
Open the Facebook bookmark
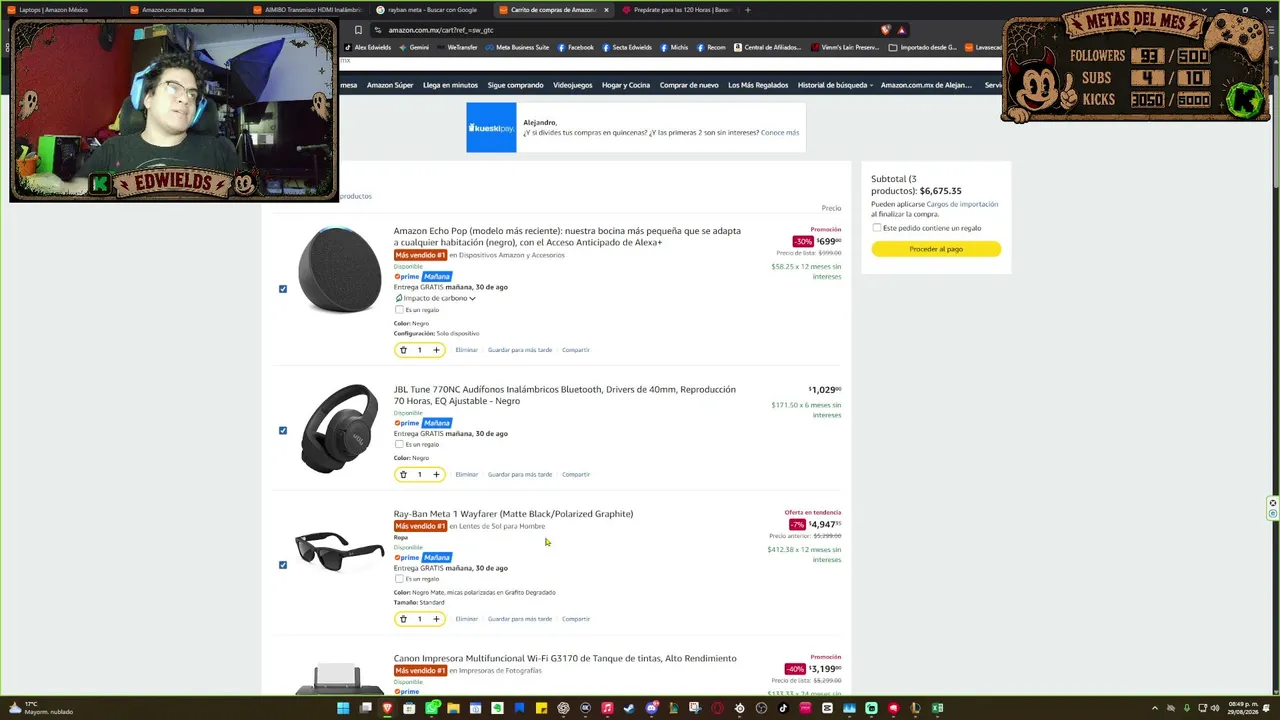coord(576,47)
